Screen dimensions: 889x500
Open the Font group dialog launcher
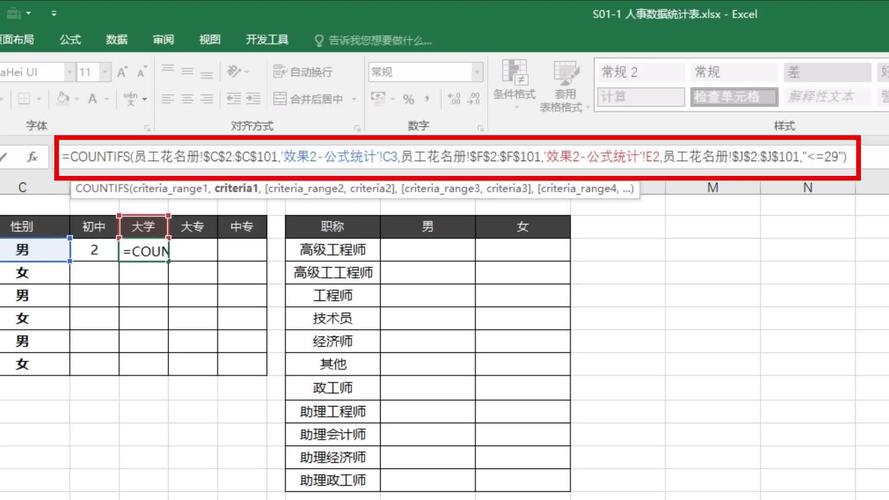147,129
